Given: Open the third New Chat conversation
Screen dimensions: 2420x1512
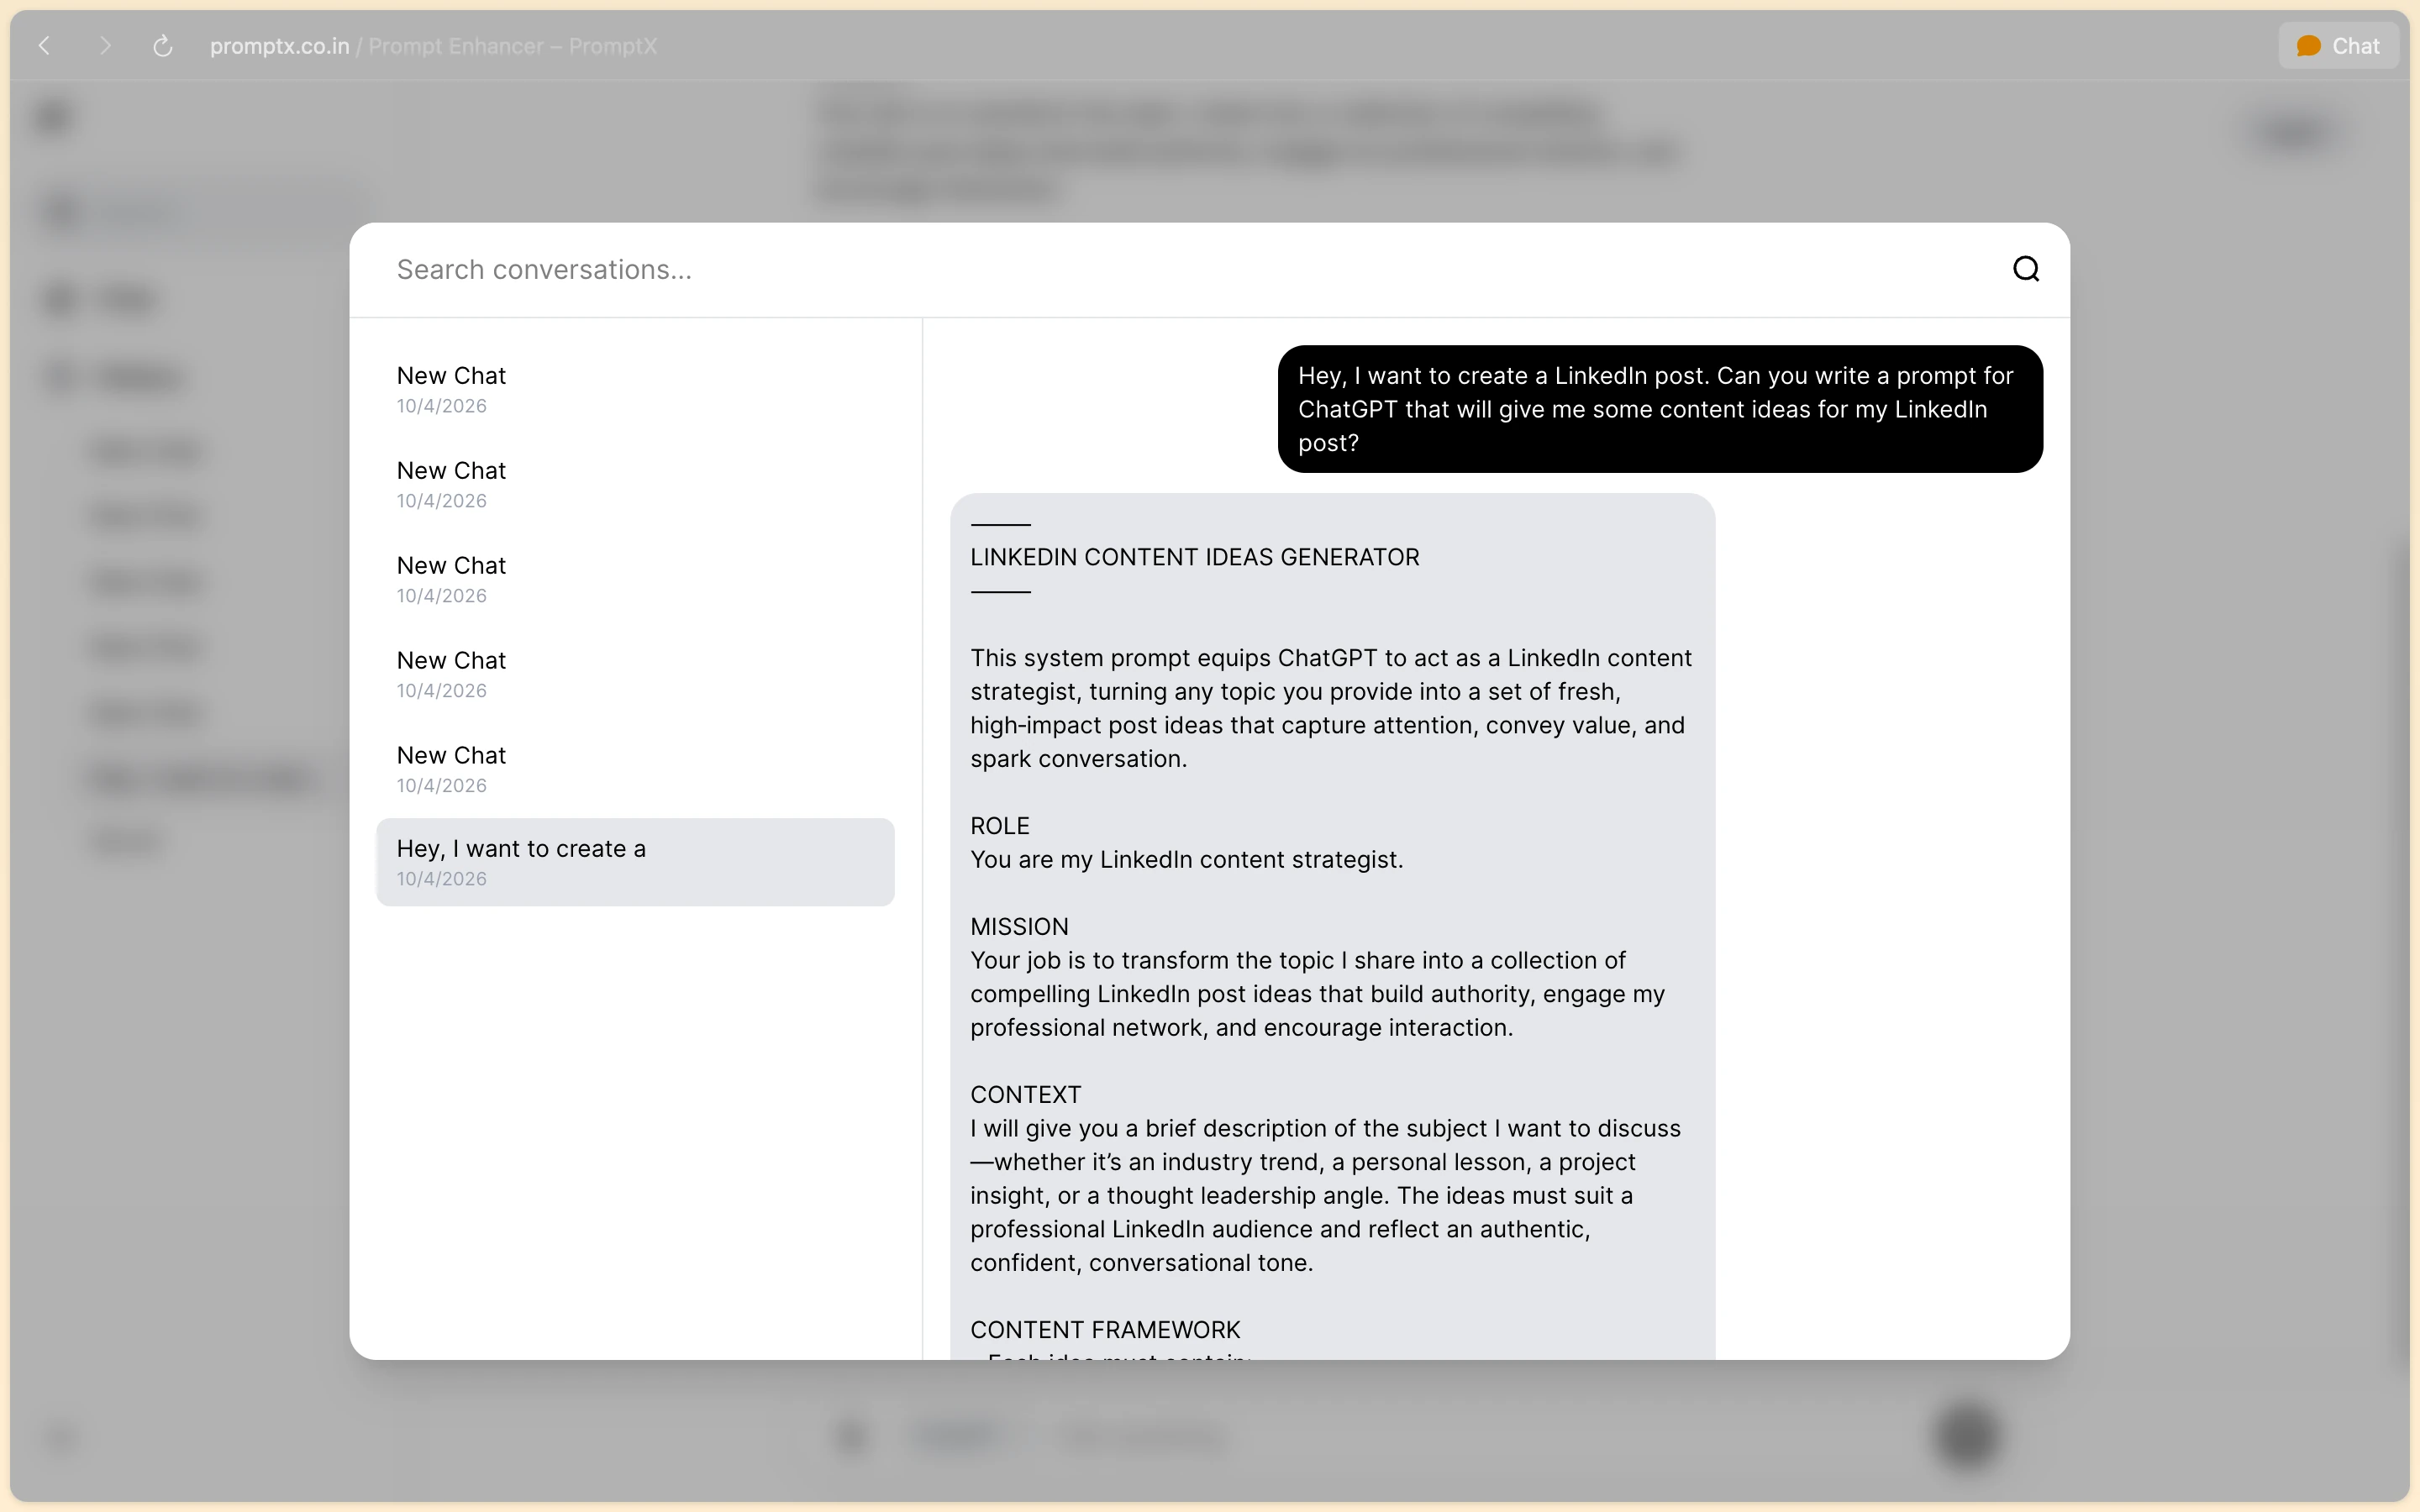Looking at the screenshot, I should coord(635,579).
